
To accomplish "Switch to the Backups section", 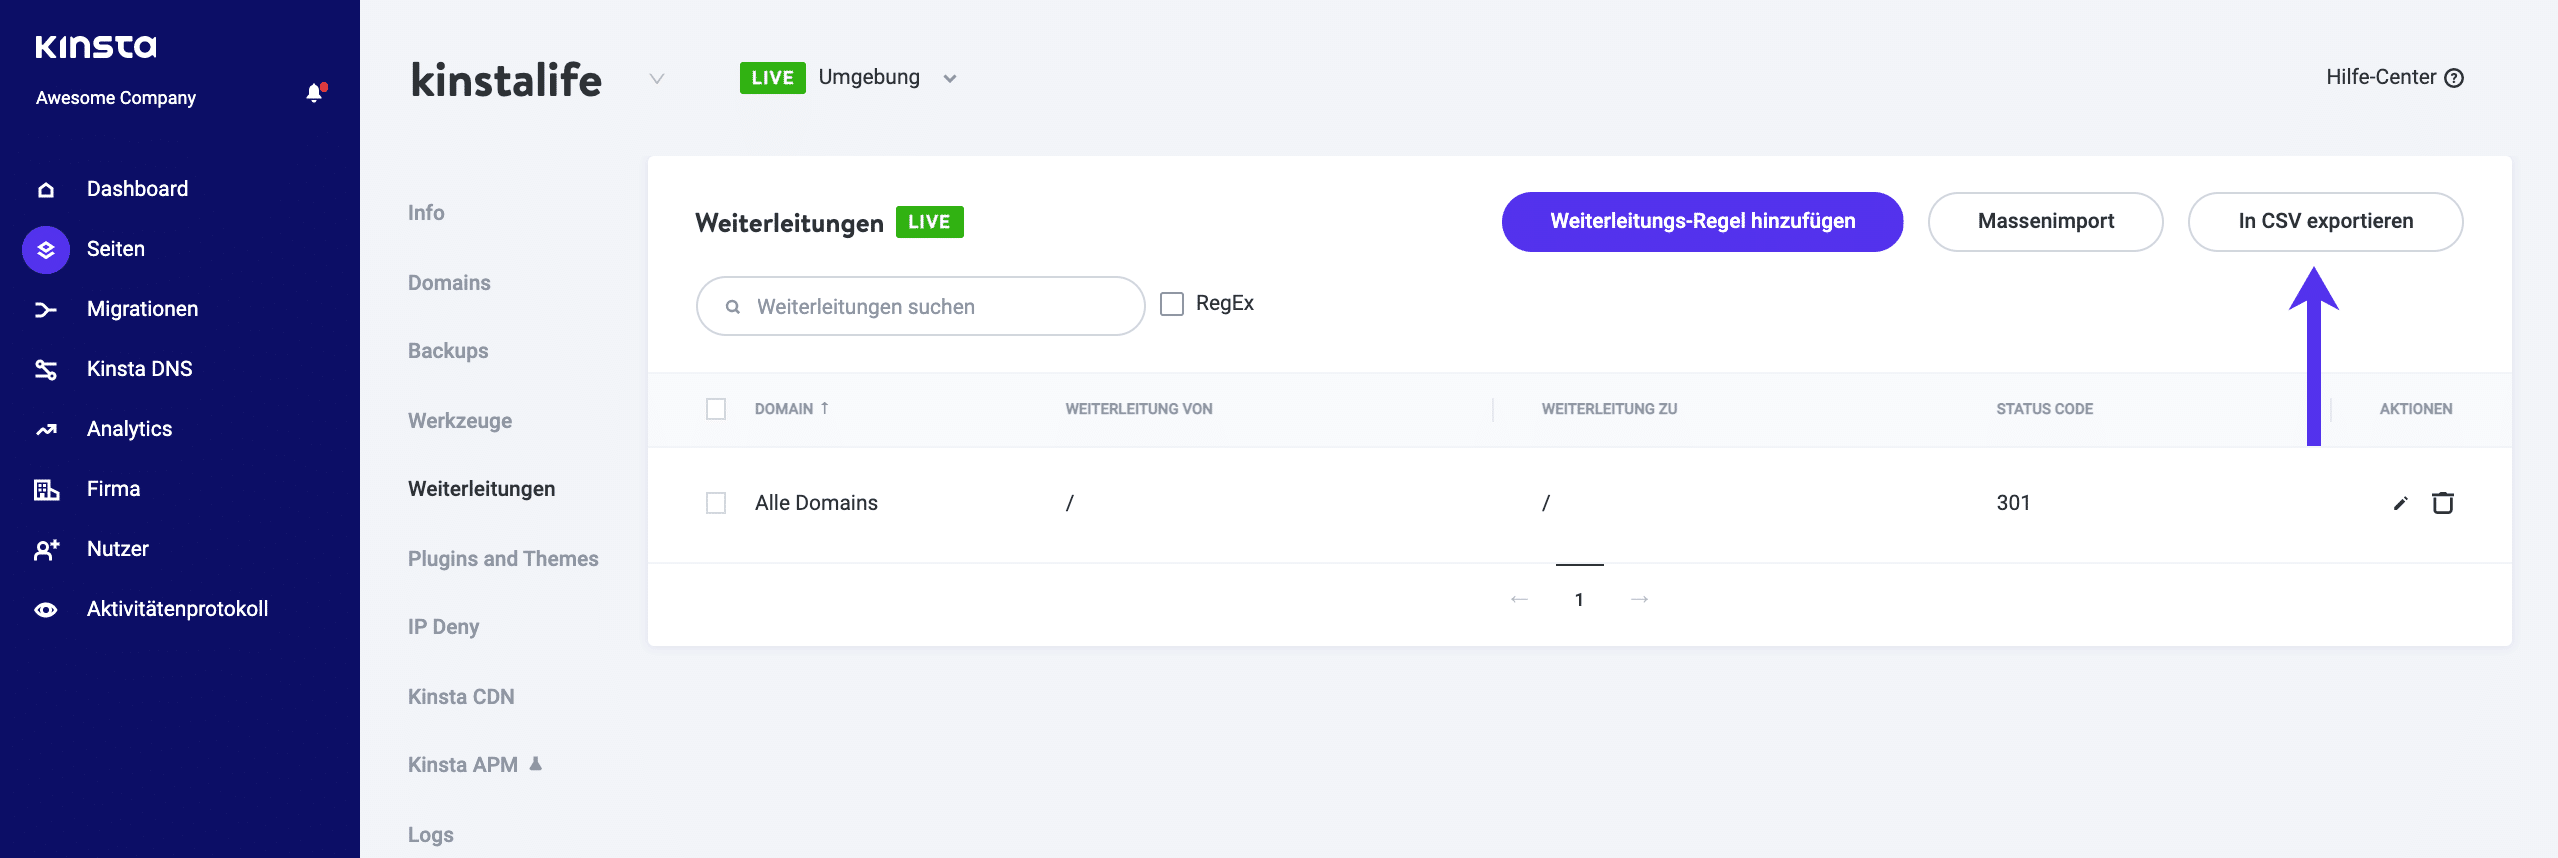I will pyautogui.click(x=448, y=351).
